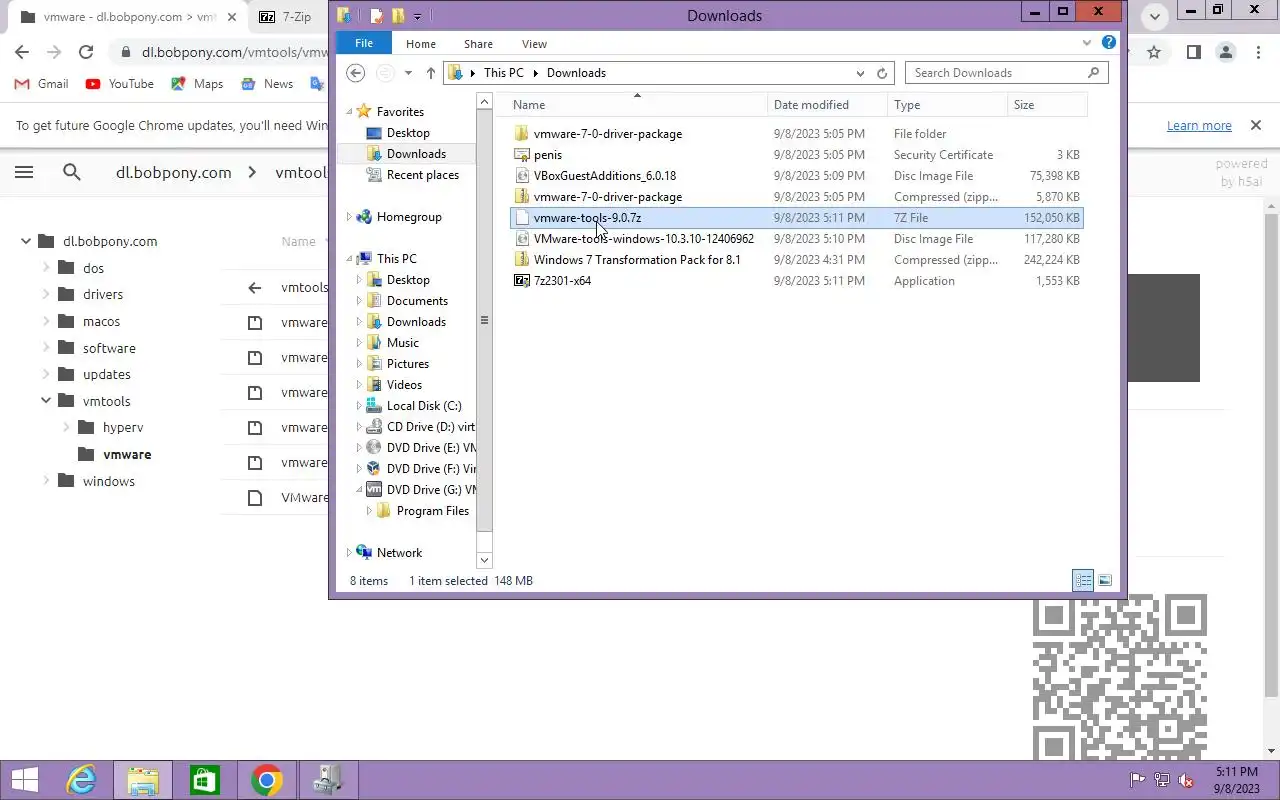1280x800 pixels.
Task: Select the Security Certificate file row
Action: coord(796,155)
